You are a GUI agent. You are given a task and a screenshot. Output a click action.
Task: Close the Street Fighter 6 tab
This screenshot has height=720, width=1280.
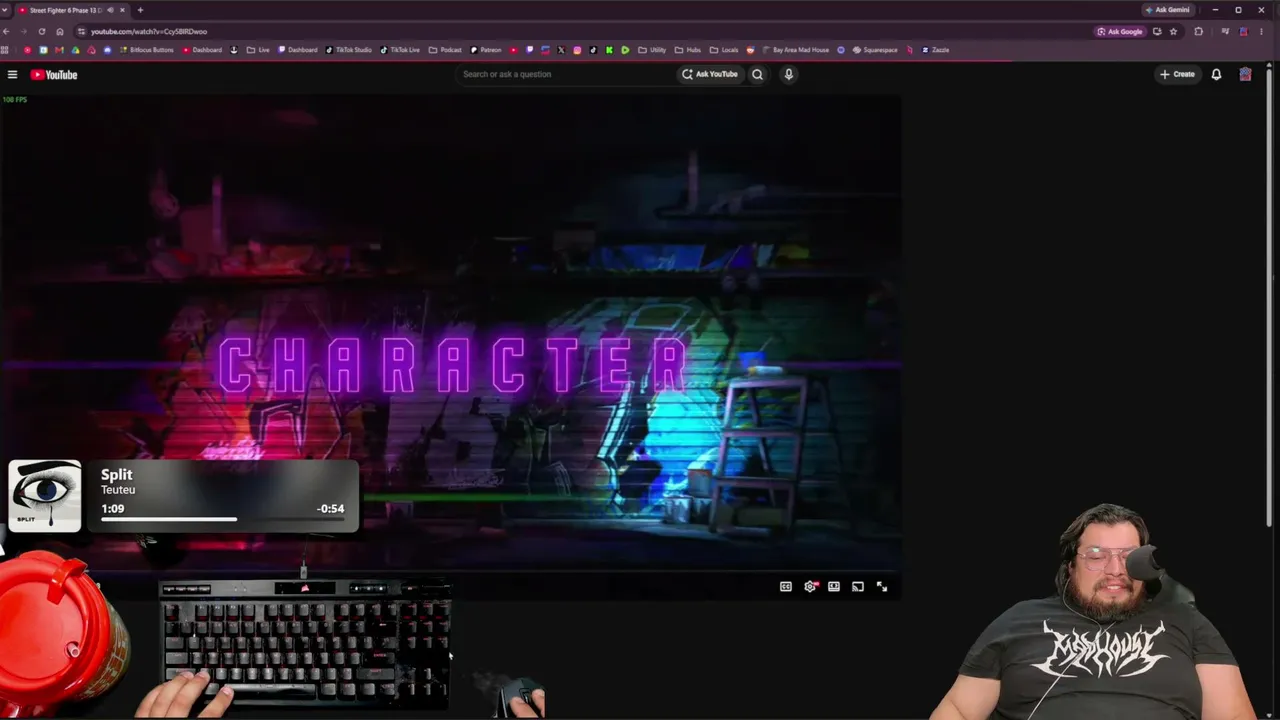pos(122,10)
